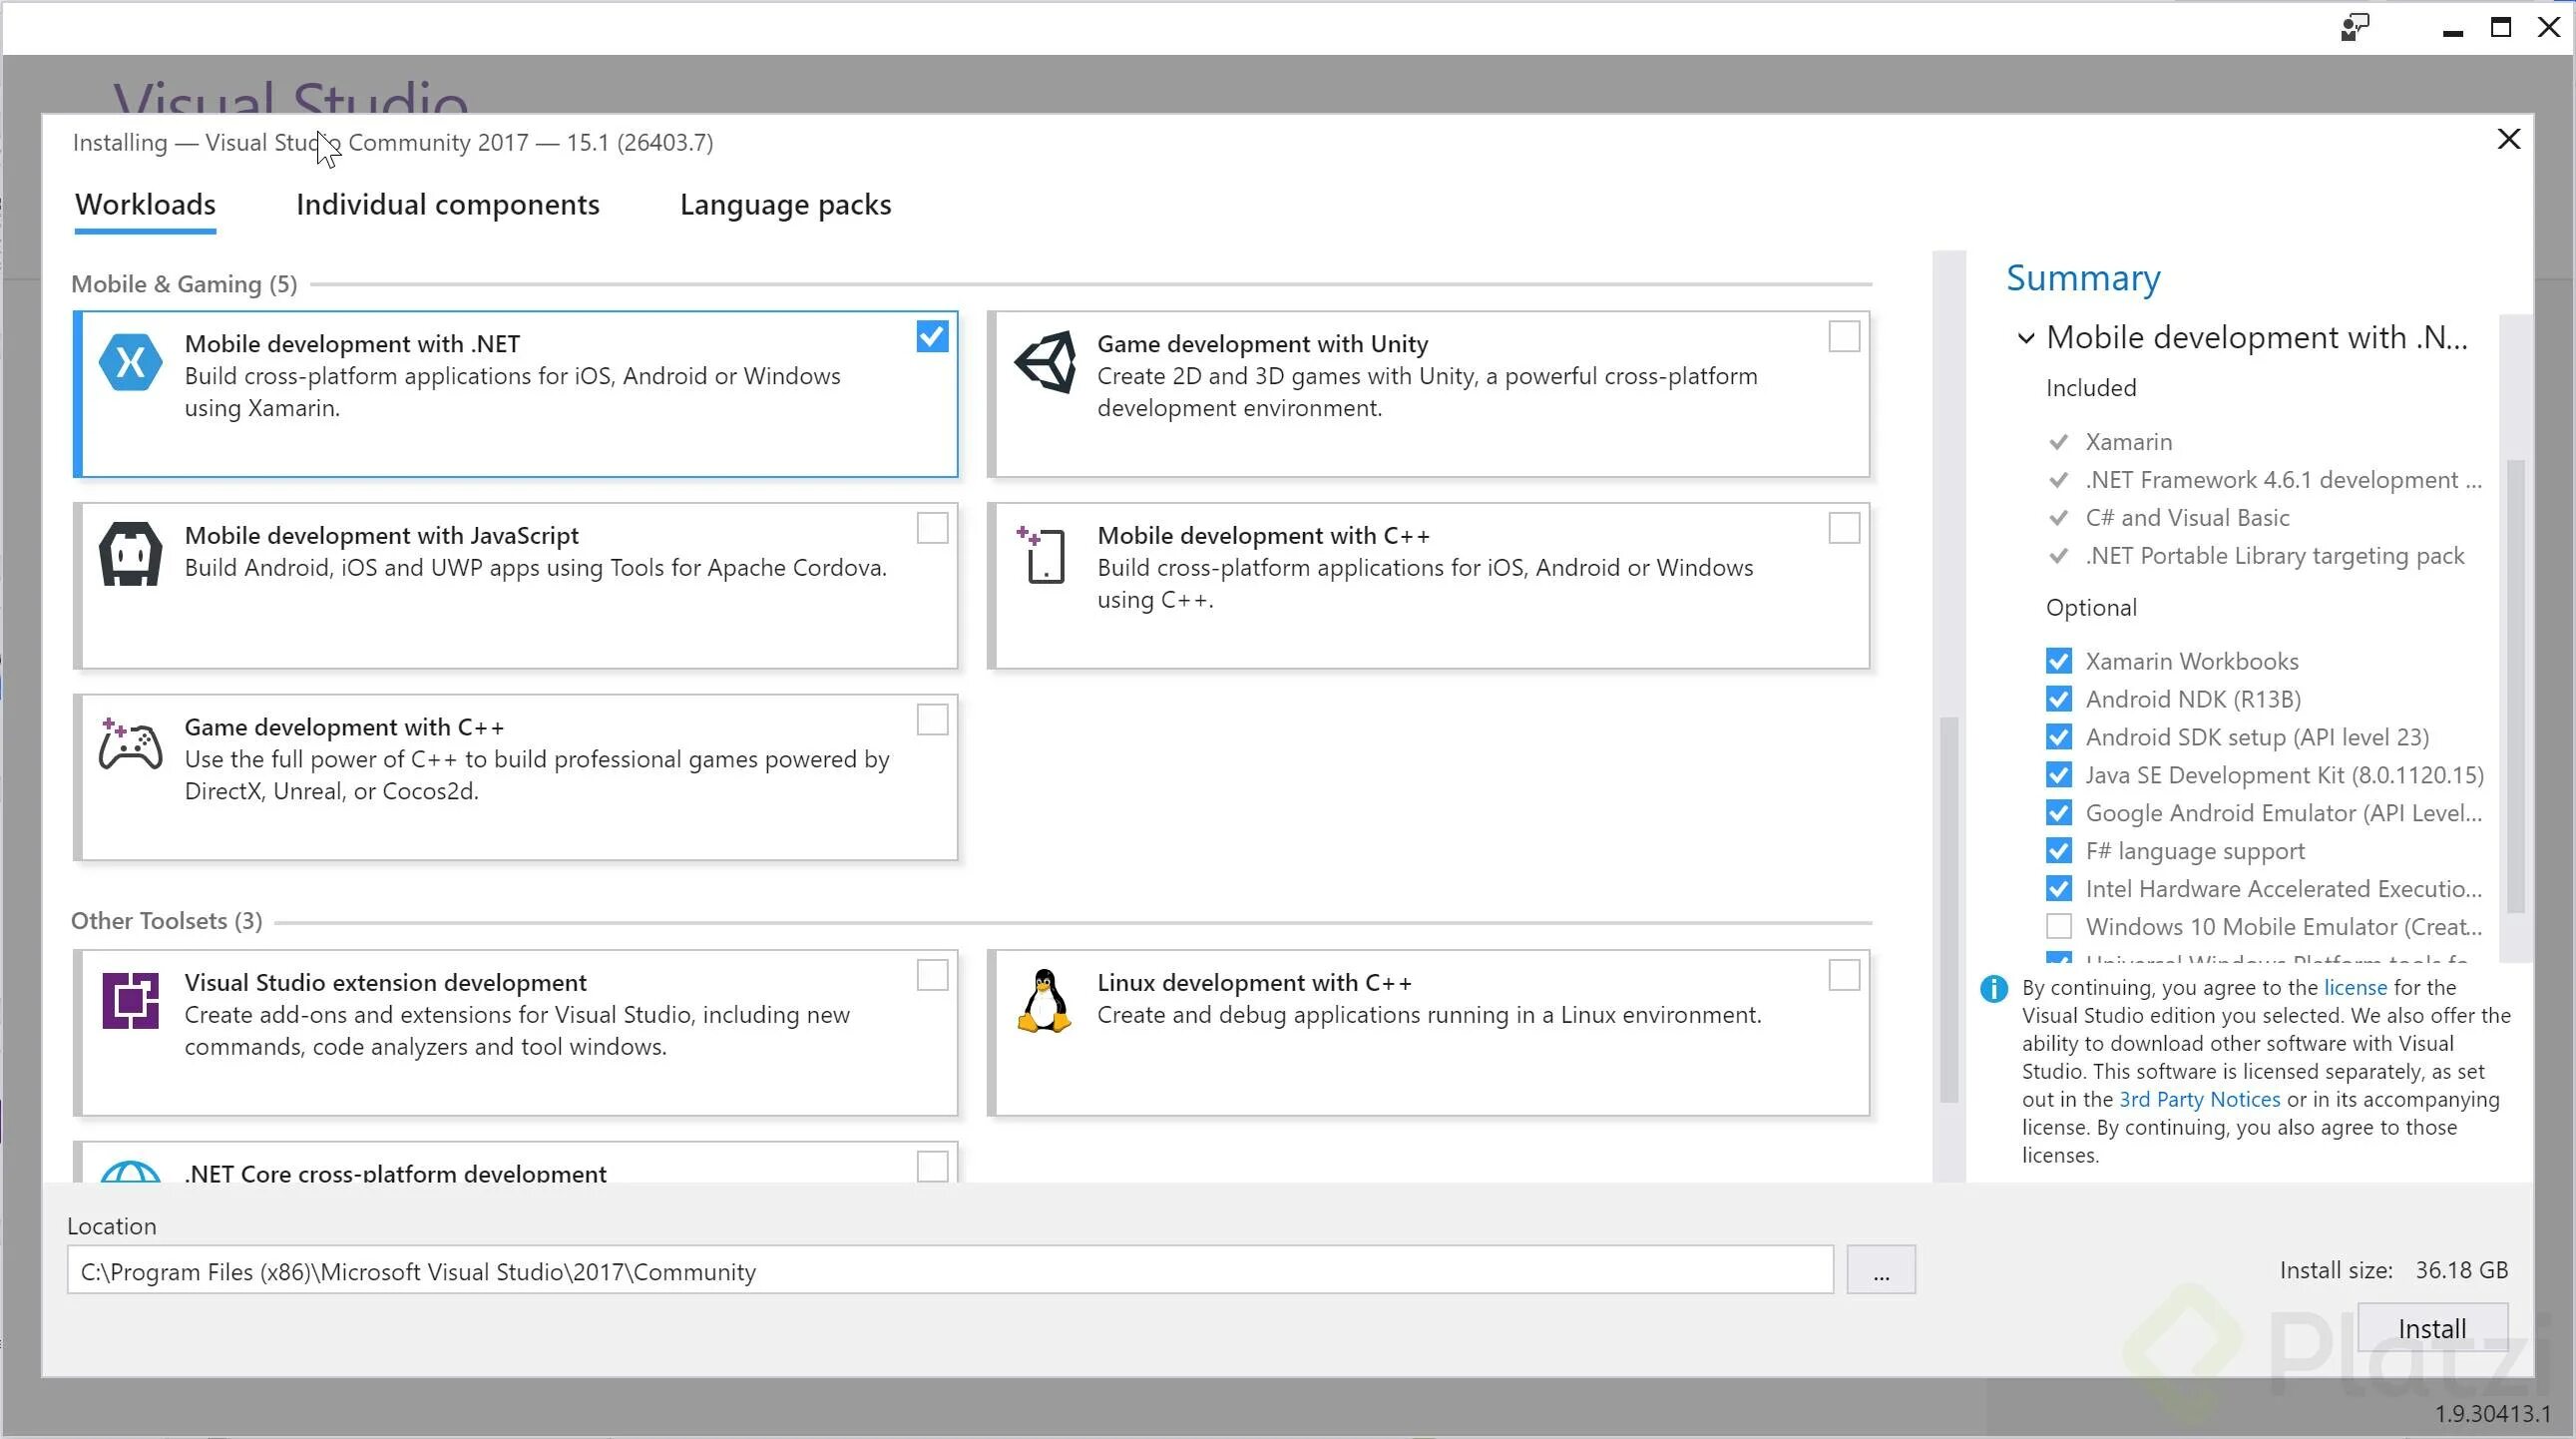The height and width of the screenshot is (1439, 2576).
Task: Click the license info icon in Summary
Action: click(x=1993, y=989)
